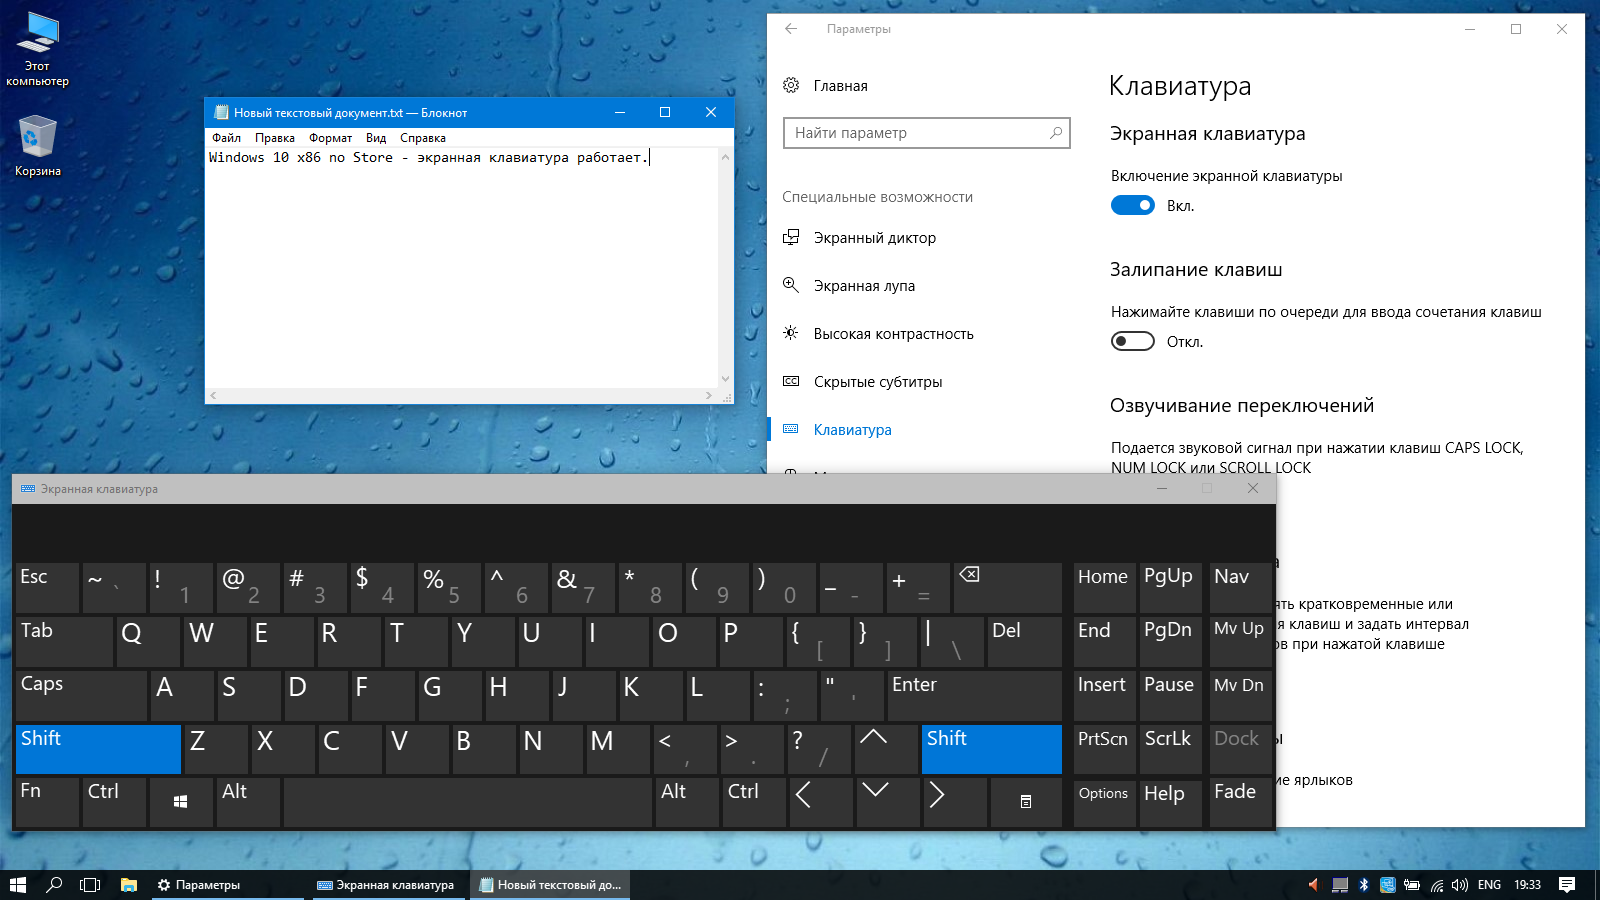The width and height of the screenshot is (1600, 900).
Task: Click the Notepad vertical scrollbar down arrow
Action: click(x=725, y=379)
